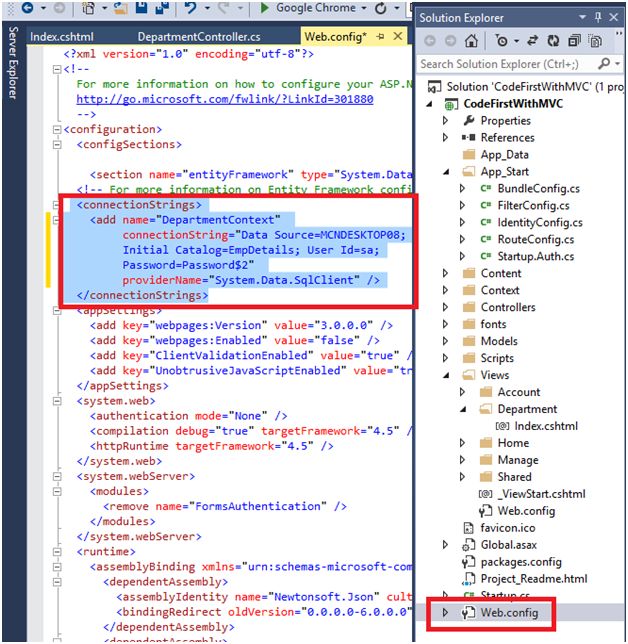
Task: Select IdentityConfig.cs in the tree
Action: [x=540, y=222]
